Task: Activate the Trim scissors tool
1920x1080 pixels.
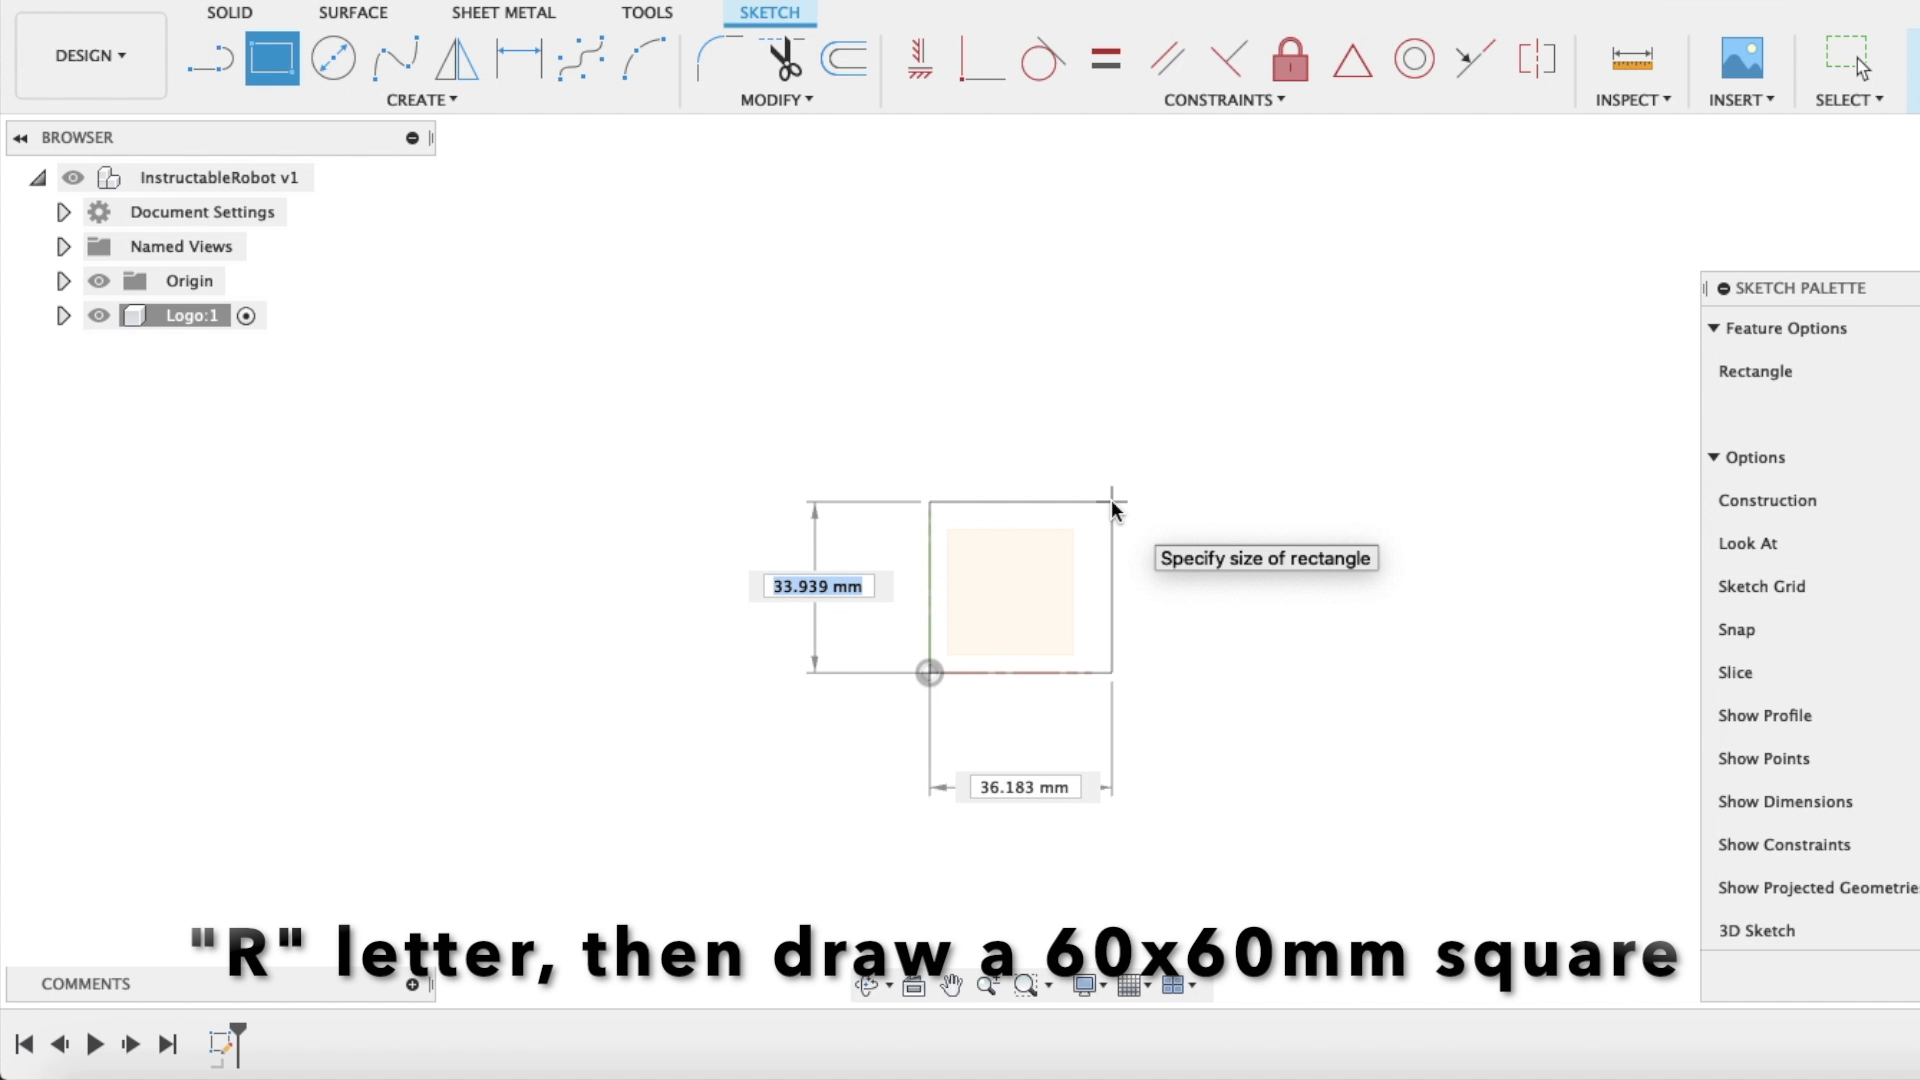Action: [x=785, y=58]
